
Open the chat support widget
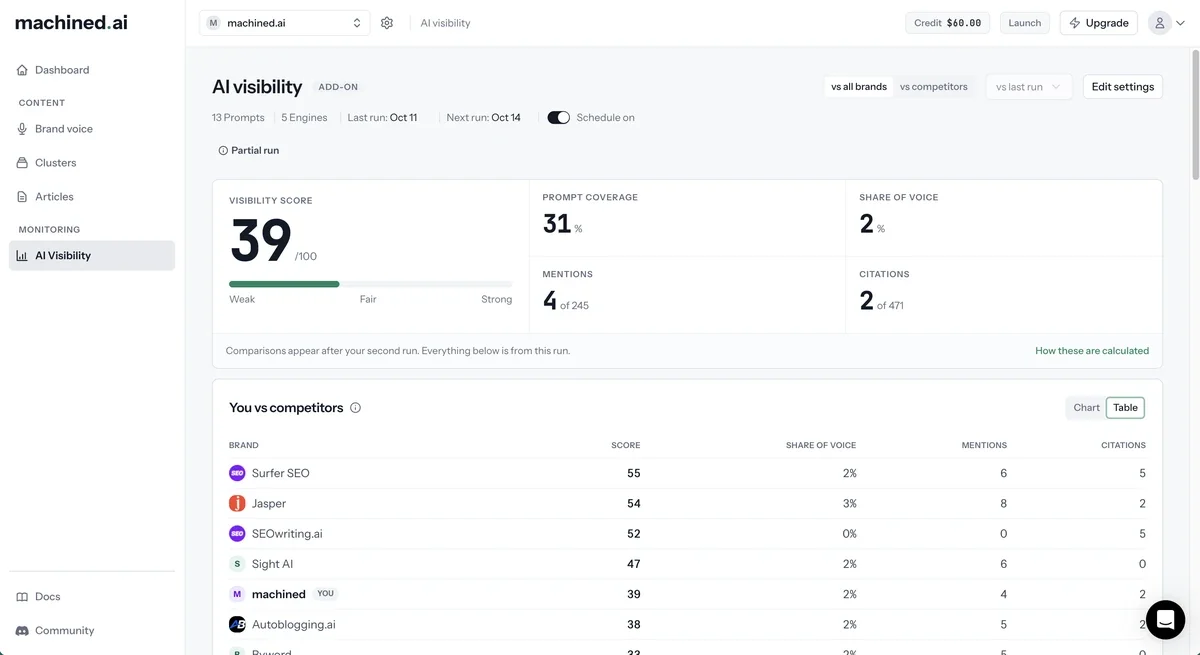click(x=1165, y=620)
